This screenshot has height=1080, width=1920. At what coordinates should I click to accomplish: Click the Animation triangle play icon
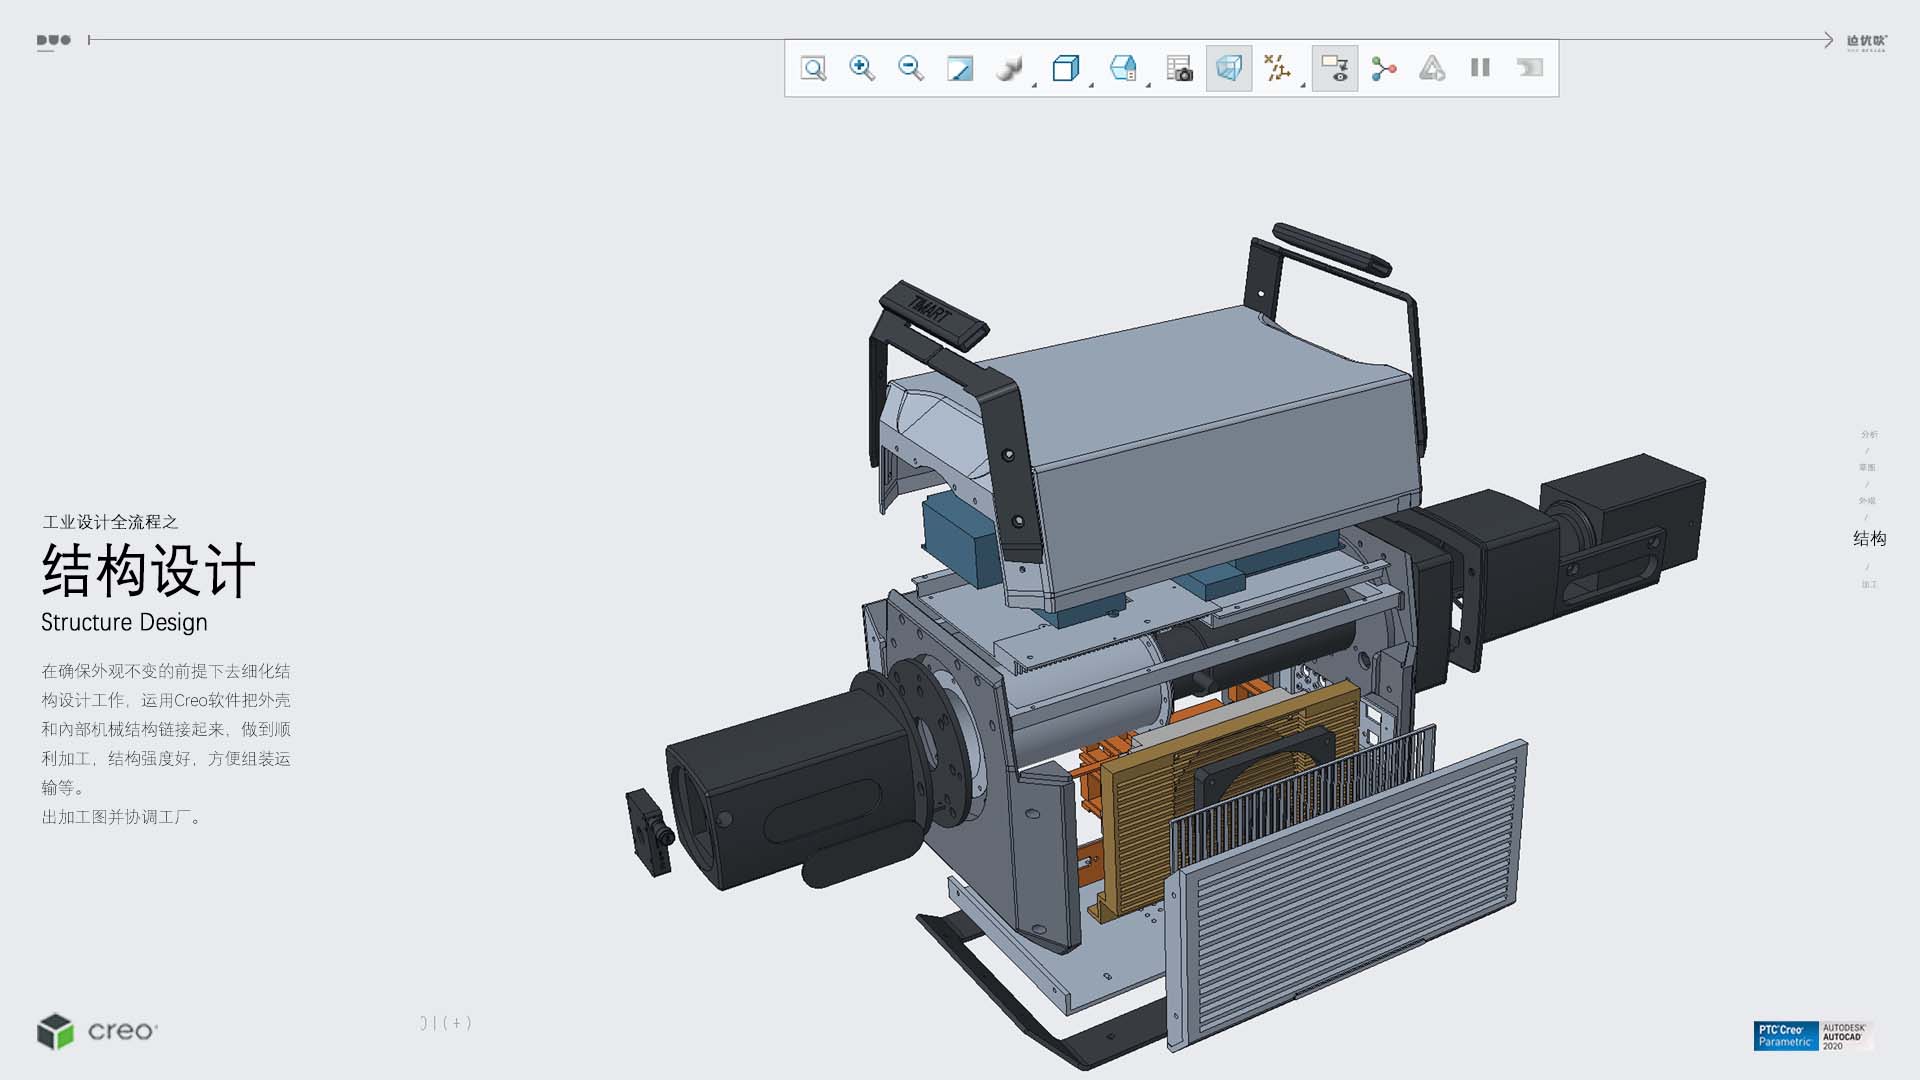point(1432,68)
